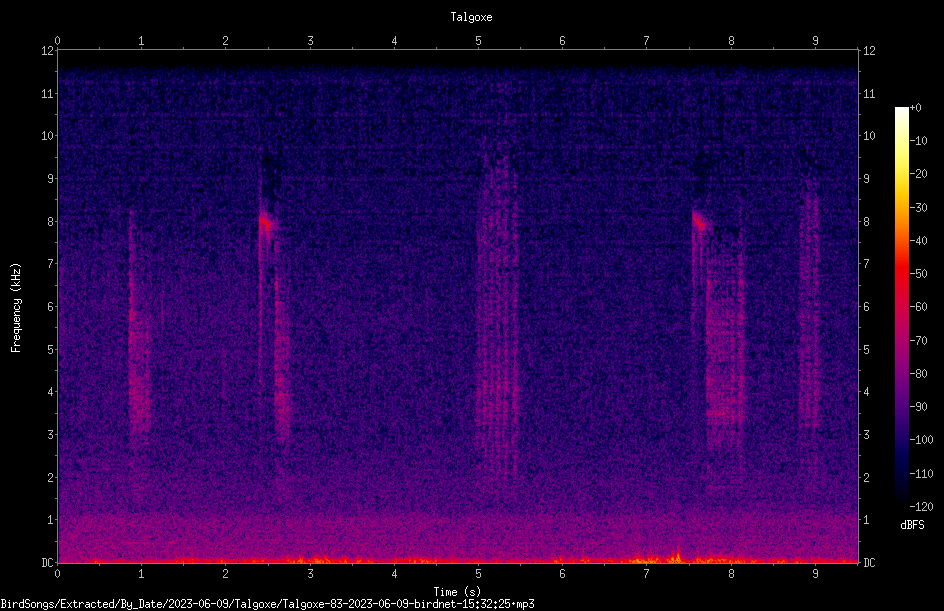Click the "-70" value on the color scale
This screenshot has height=611, width=944.
[x=918, y=341]
